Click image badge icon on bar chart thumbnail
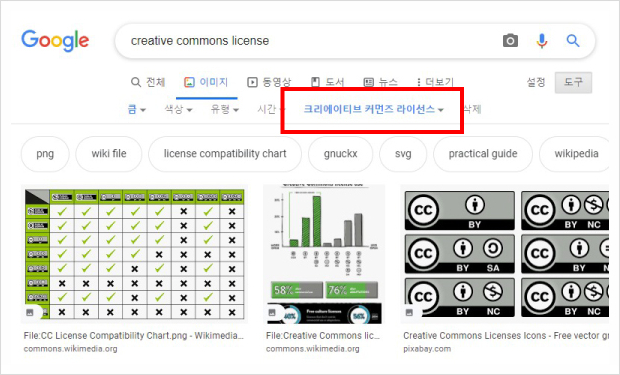Image resolution: width=620 pixels, height=375 pixels. 272,312
